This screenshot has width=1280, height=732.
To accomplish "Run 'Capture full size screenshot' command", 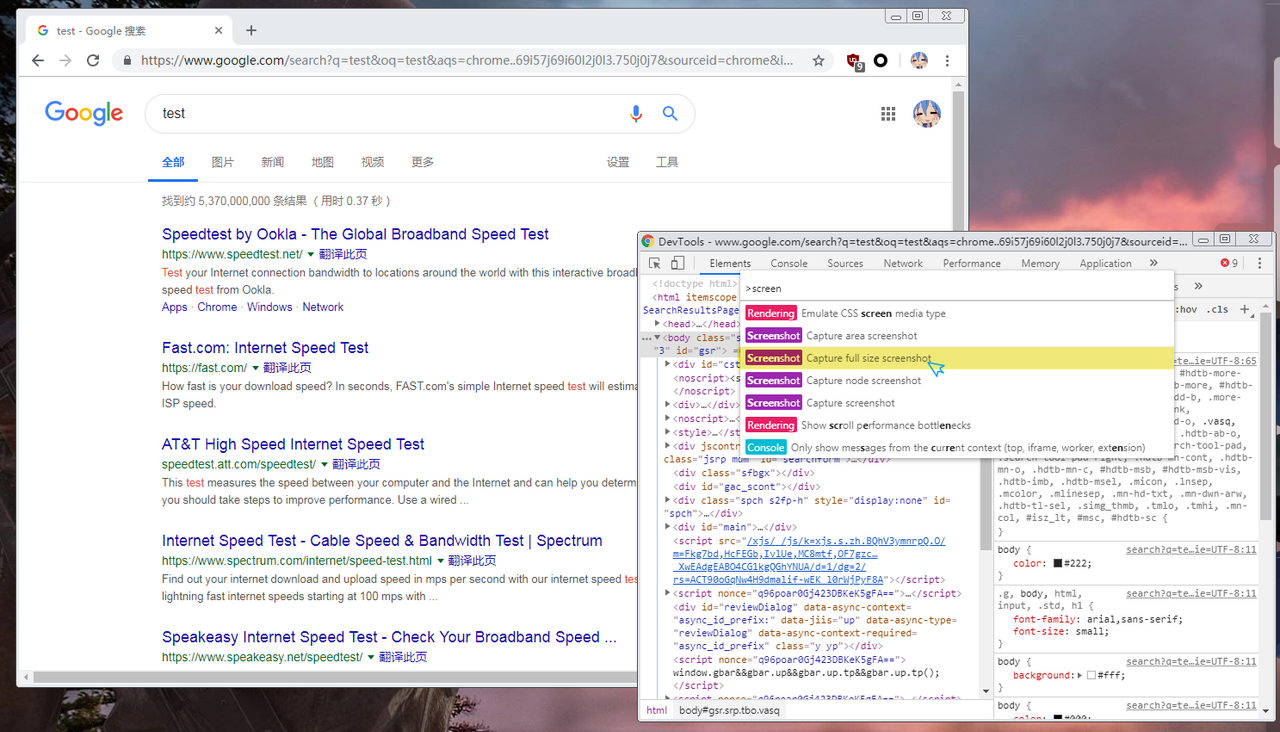I will point(956,358).
